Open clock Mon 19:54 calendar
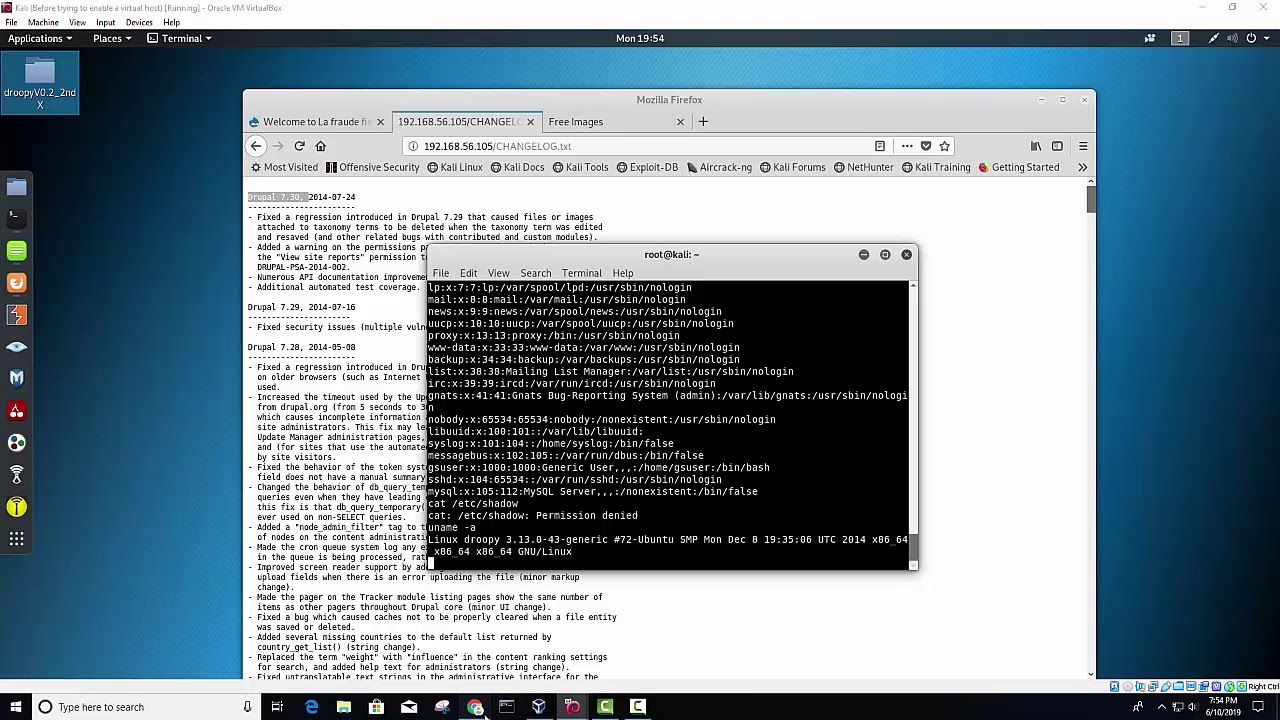 click(640, 38)
